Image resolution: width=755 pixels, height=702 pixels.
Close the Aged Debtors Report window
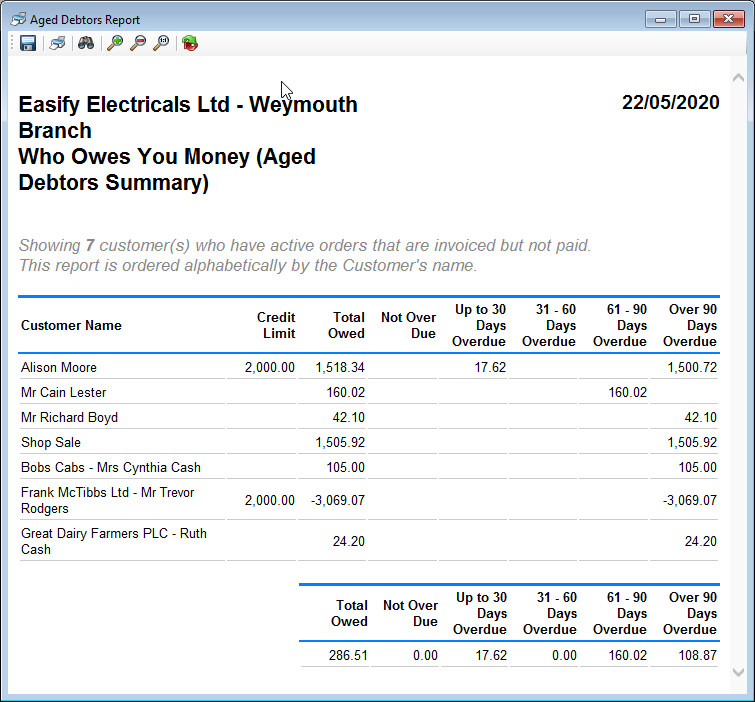click(729, 19)
